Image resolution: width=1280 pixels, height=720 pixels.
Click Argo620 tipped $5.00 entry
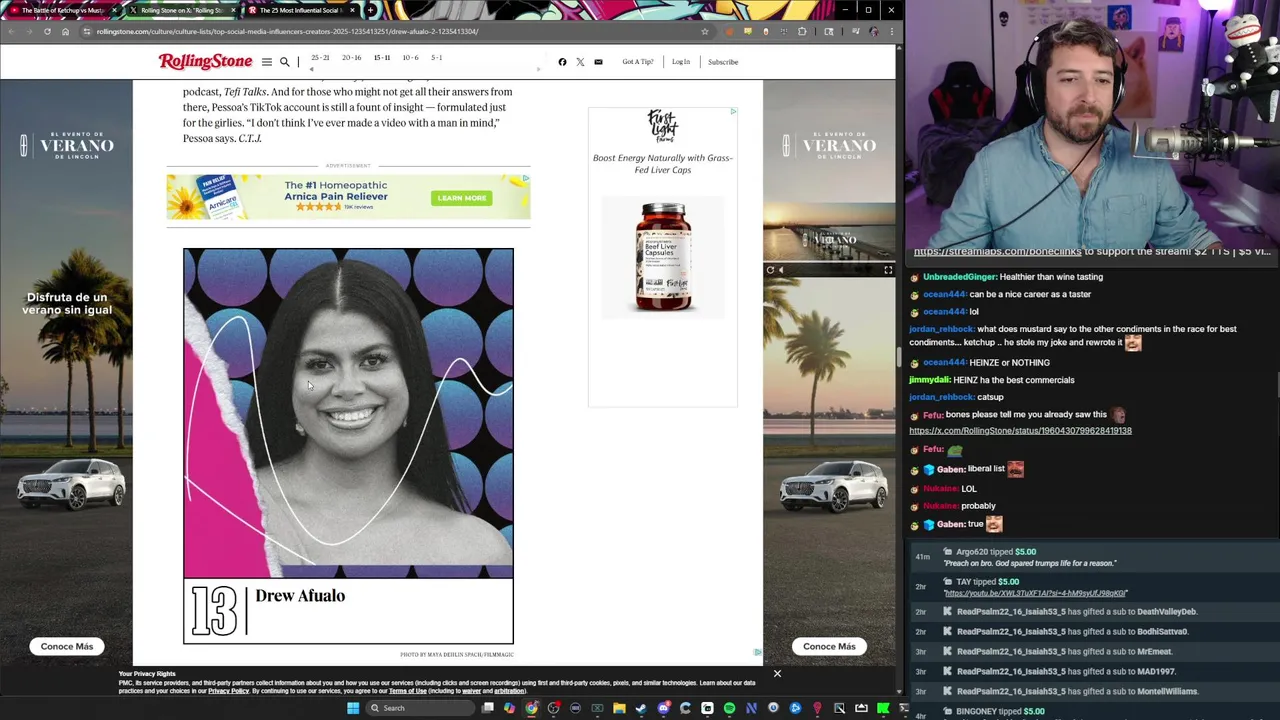[x=1094, y=558]
